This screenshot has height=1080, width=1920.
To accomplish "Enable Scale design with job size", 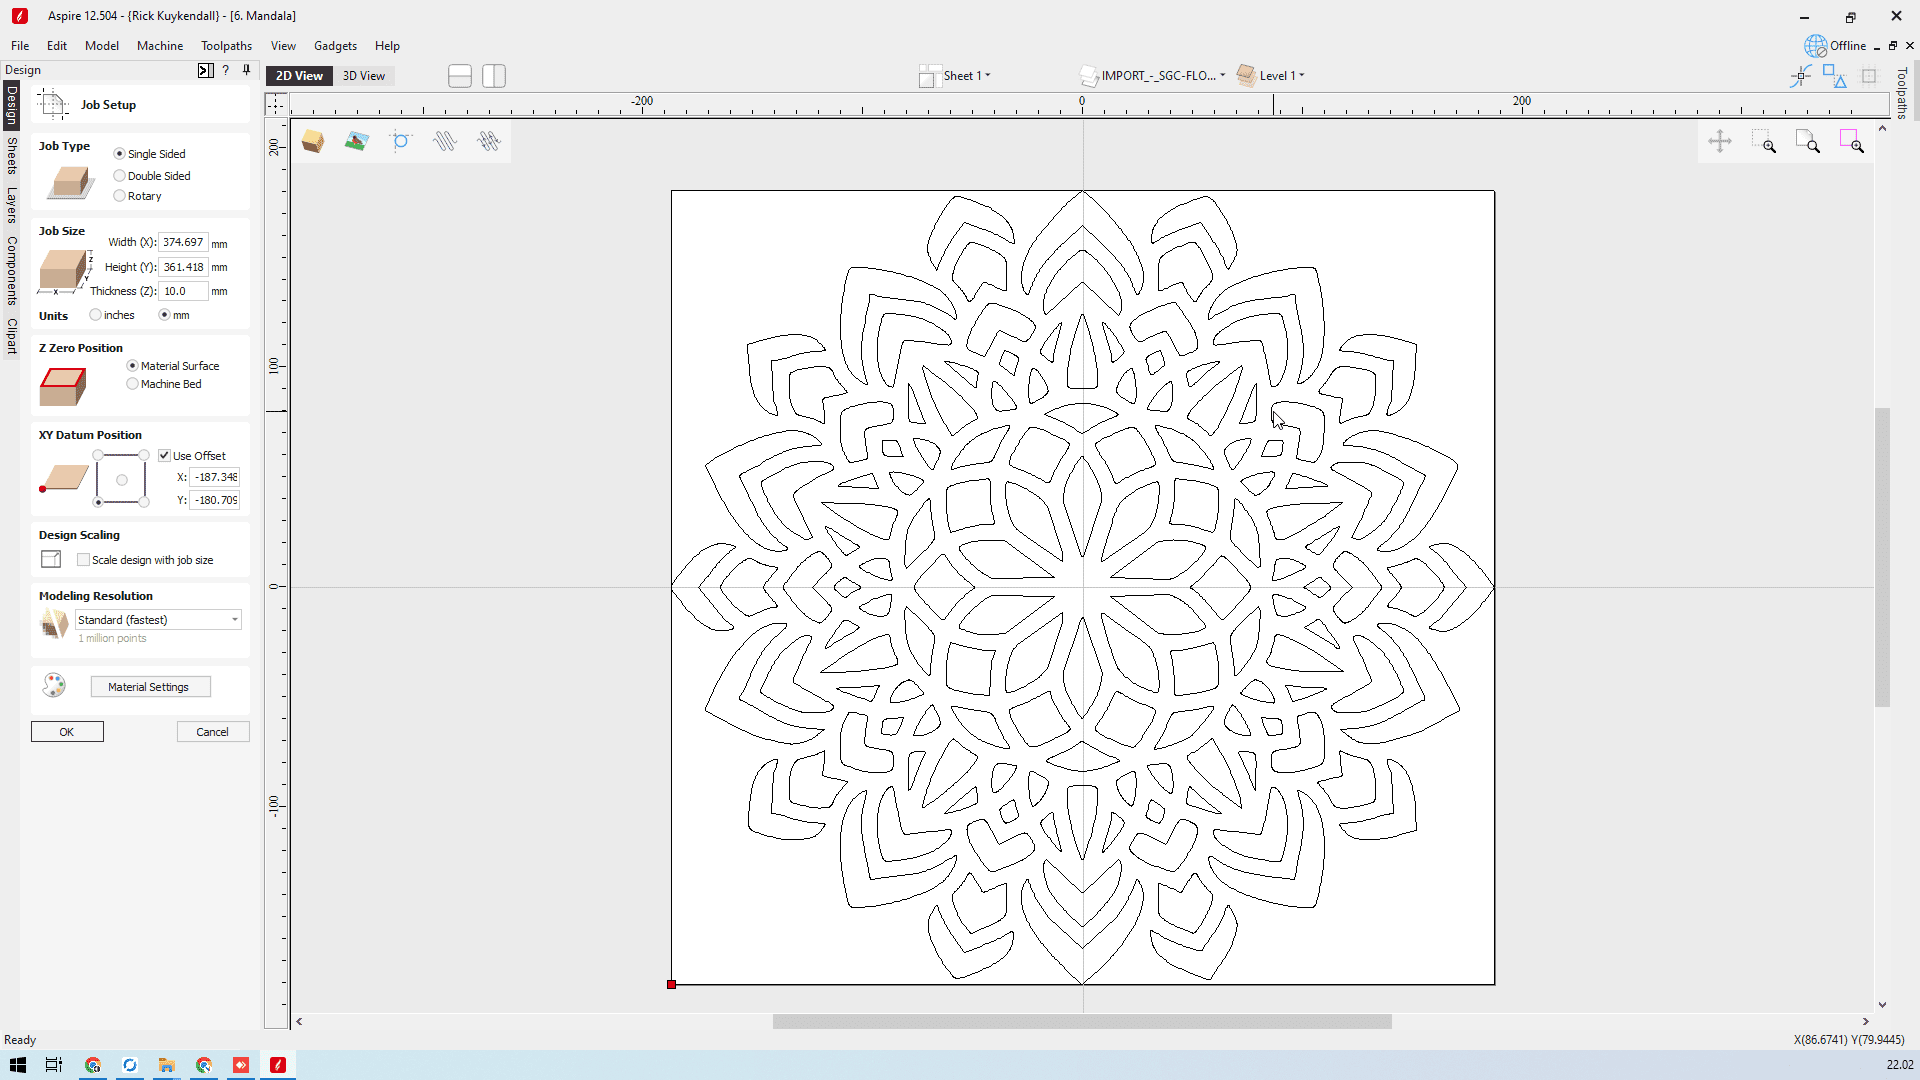I will [x=84, y=560].
